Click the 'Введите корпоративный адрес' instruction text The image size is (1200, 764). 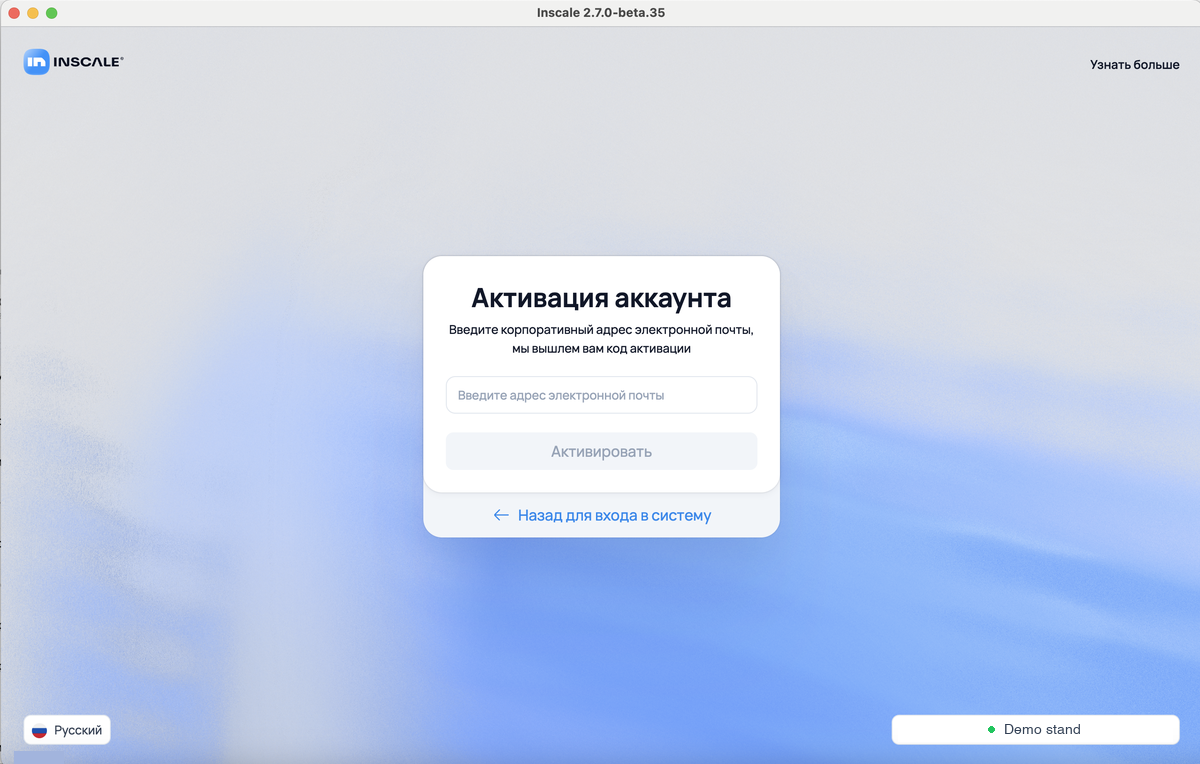pyautogui.click(x=601, y=339)
